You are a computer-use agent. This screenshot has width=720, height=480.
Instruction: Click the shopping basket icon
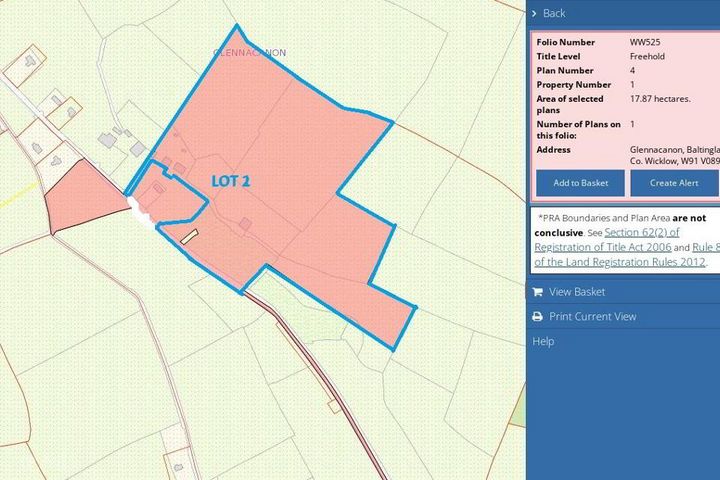click(x=537, y=292)
